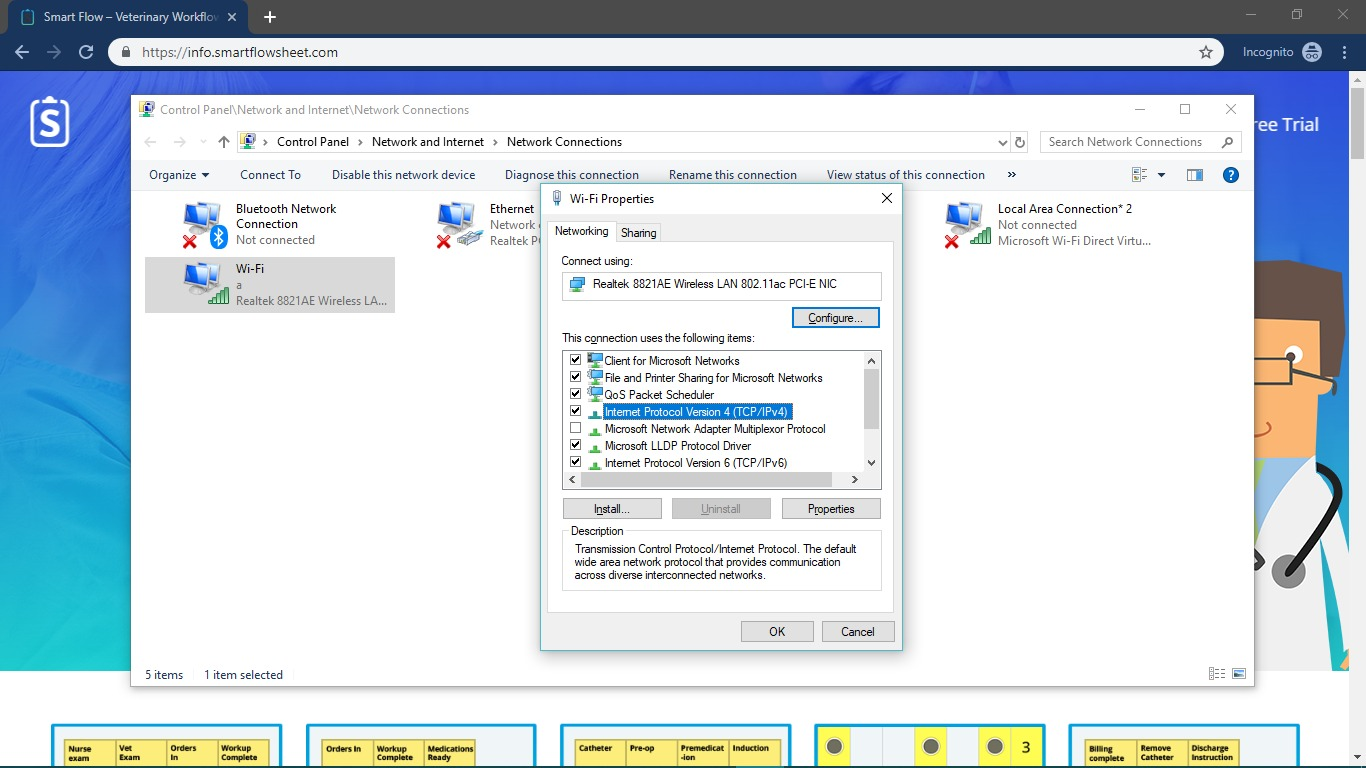Click Search Network Connections field
The image size is (1366, 768).
[x=1140, y=142]
